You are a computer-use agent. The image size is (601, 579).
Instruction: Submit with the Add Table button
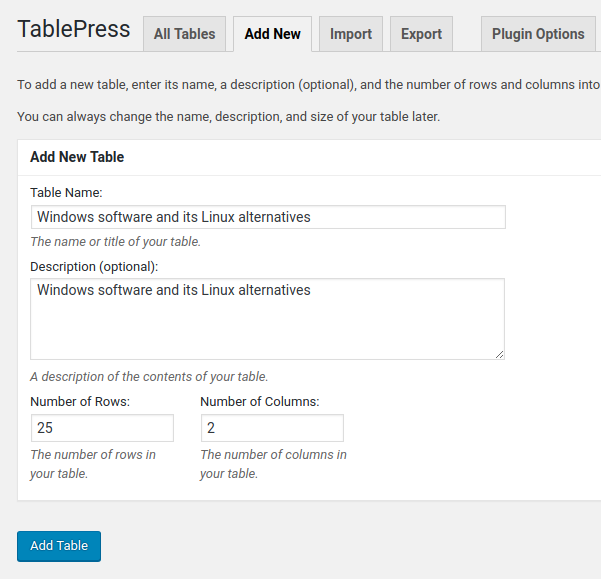[x=59, y=546]
